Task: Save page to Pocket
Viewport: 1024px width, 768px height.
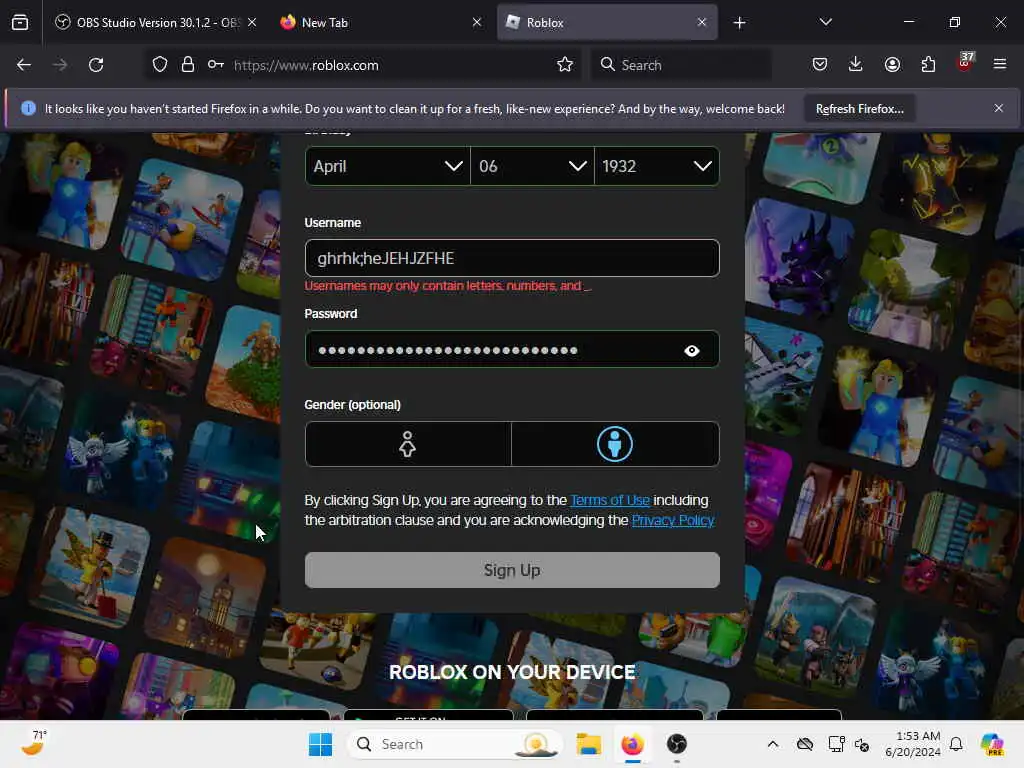Action: [x=820, y=65]
